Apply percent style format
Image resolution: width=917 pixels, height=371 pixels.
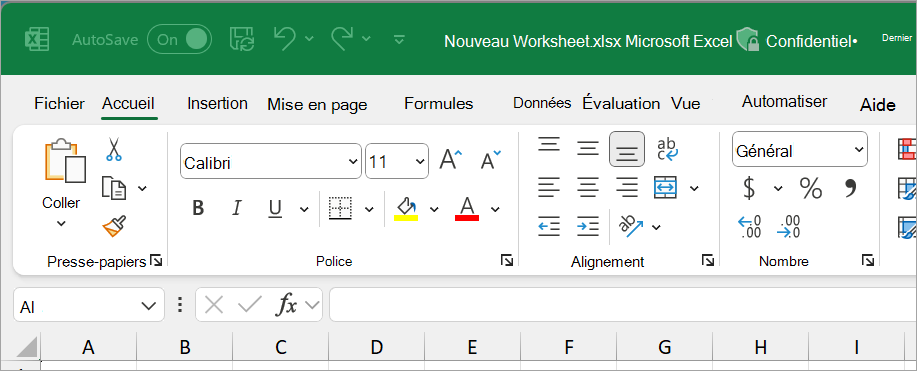pos(811,188)
